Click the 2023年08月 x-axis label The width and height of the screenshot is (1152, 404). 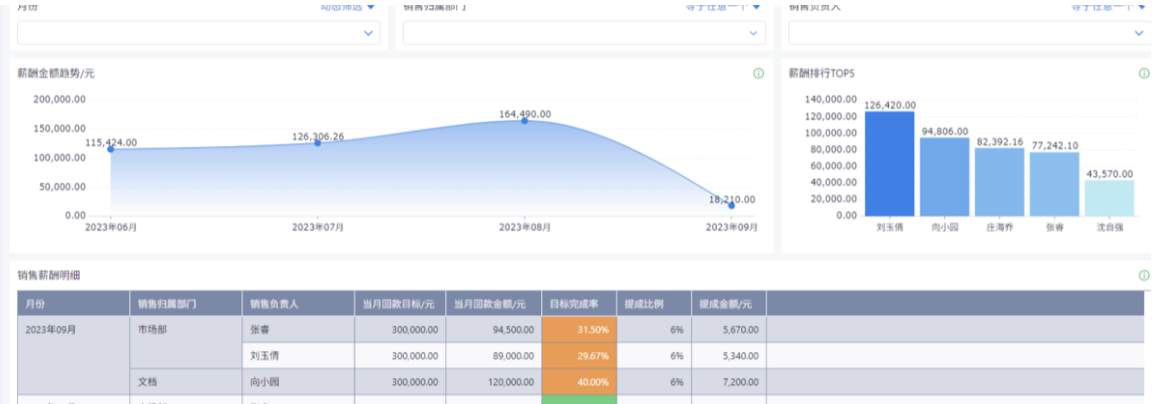point(525,228)
